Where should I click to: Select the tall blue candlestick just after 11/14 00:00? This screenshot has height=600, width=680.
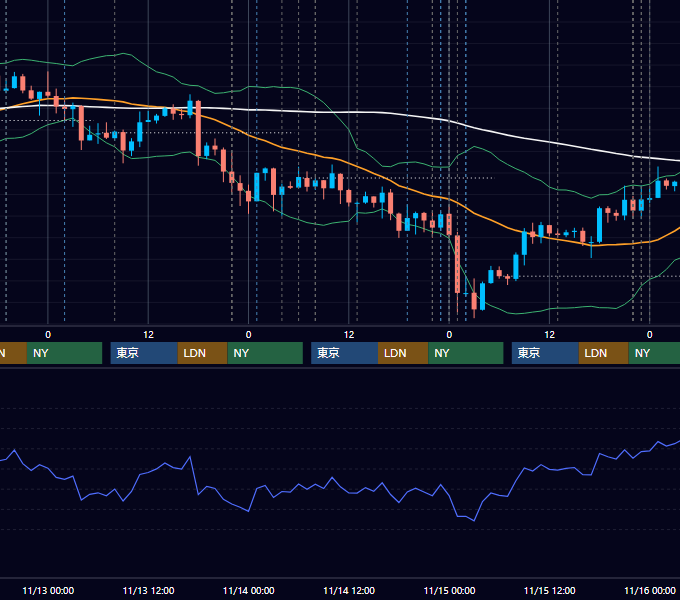257,187
